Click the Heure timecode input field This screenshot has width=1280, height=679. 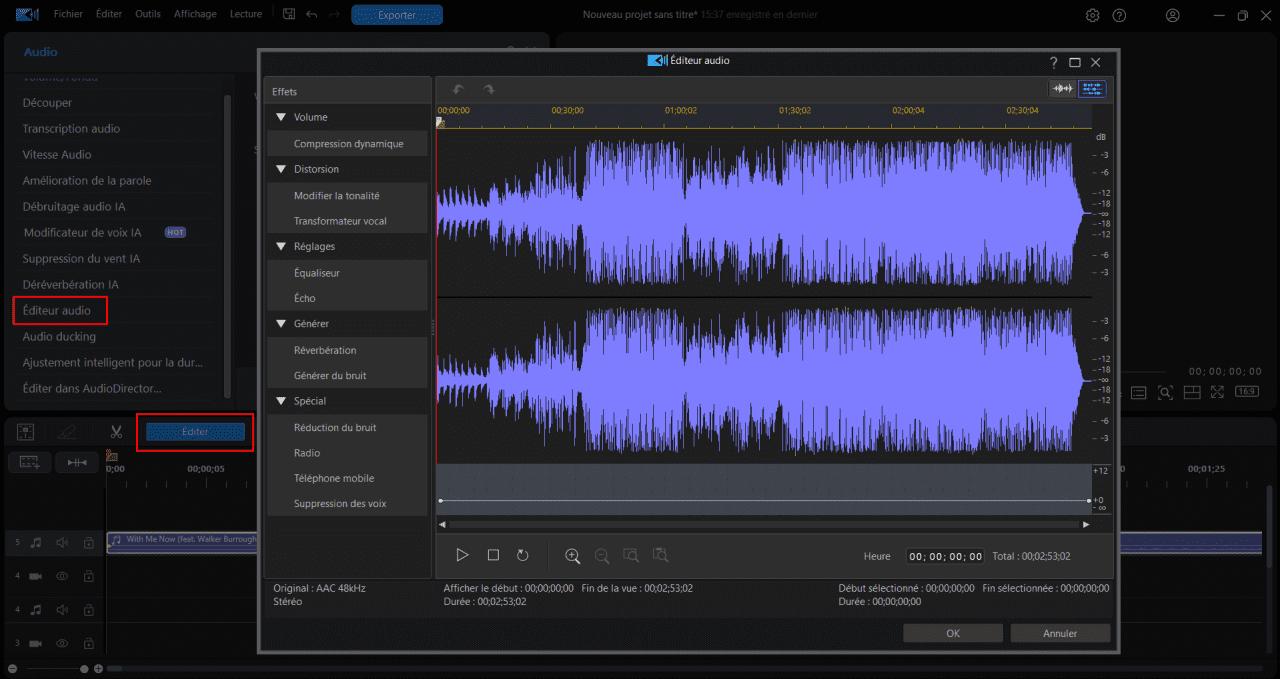(x=945, y=556)
